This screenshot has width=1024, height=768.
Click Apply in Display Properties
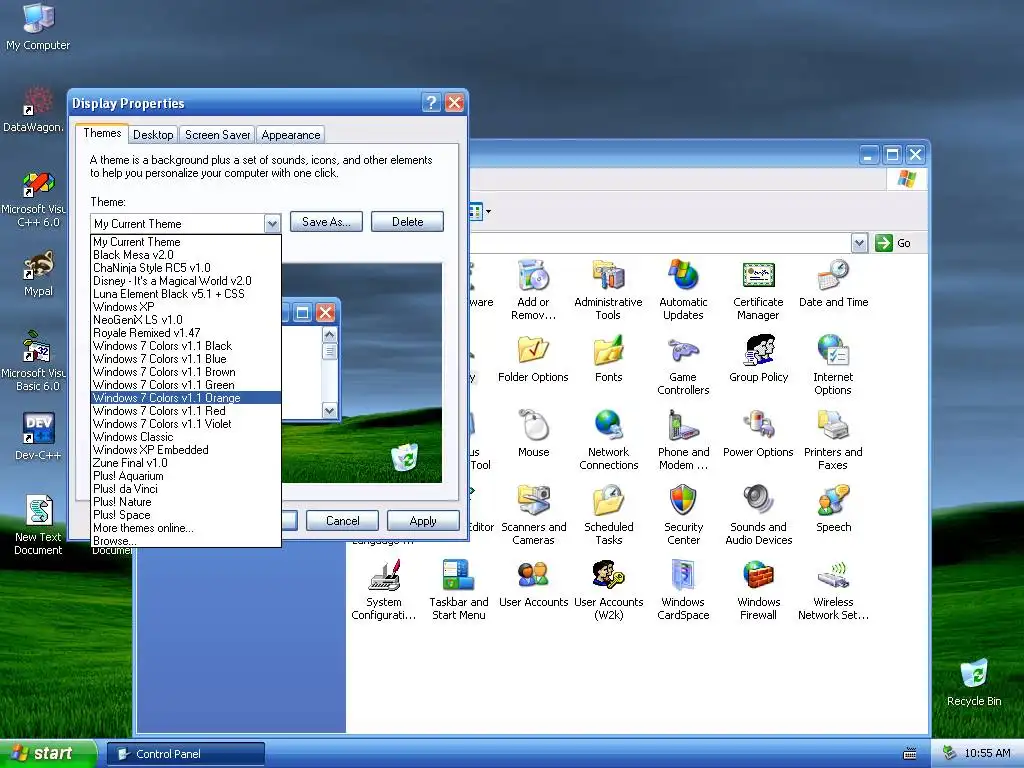[x=423, y=521]
